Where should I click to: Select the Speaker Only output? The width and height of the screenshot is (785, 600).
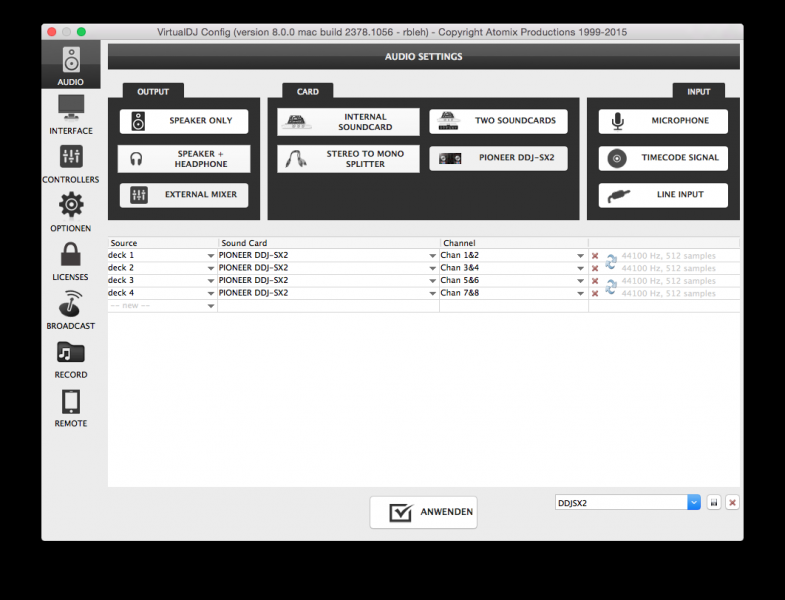click(x=184, y=121)
